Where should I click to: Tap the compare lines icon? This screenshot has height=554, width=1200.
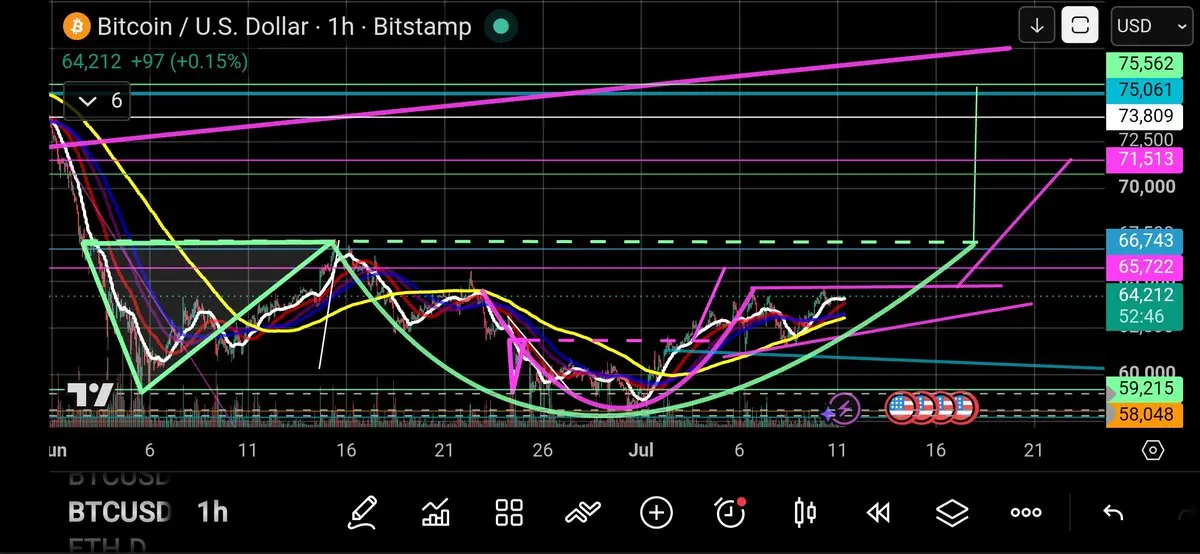tap(583, 513)
